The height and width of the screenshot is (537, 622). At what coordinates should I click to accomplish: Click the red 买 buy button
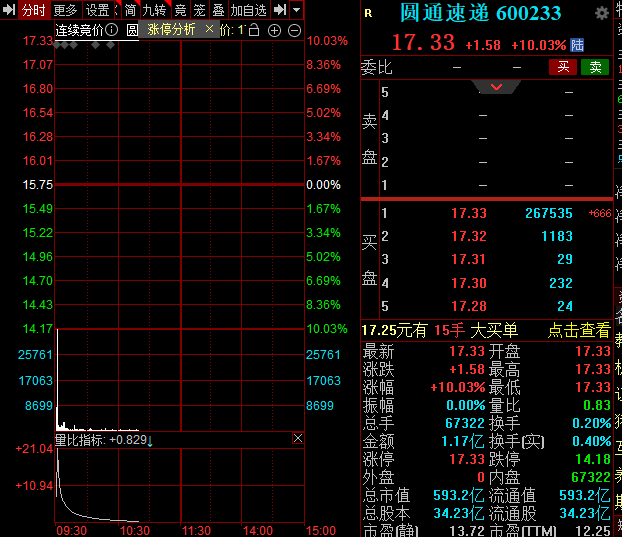point(563,67)
